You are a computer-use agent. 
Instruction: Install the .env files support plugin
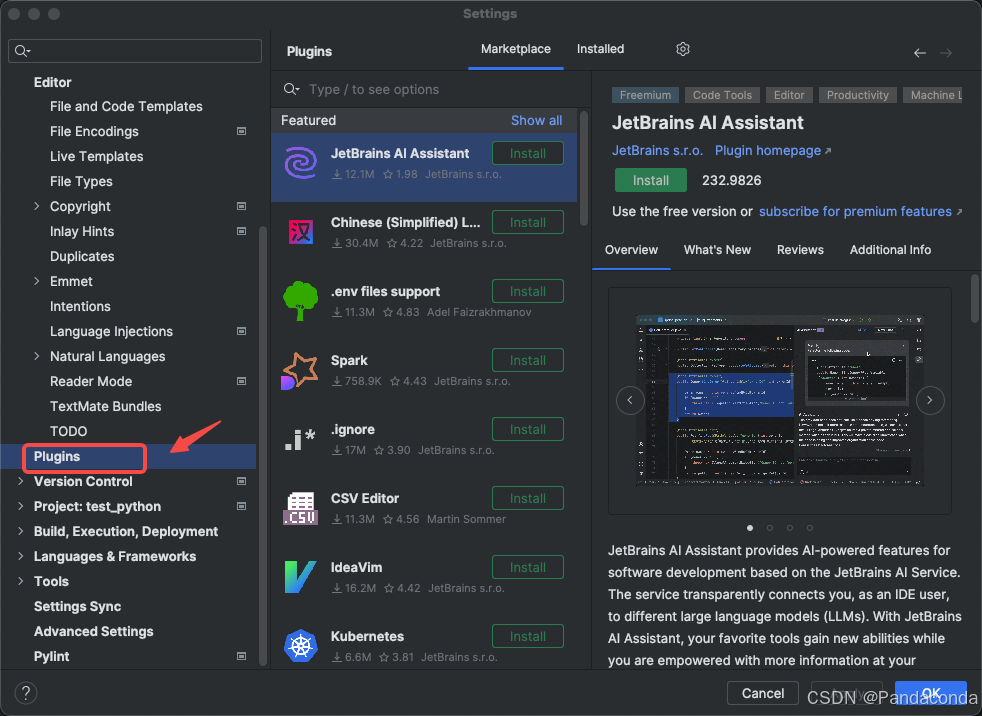[x=527, y=291]
